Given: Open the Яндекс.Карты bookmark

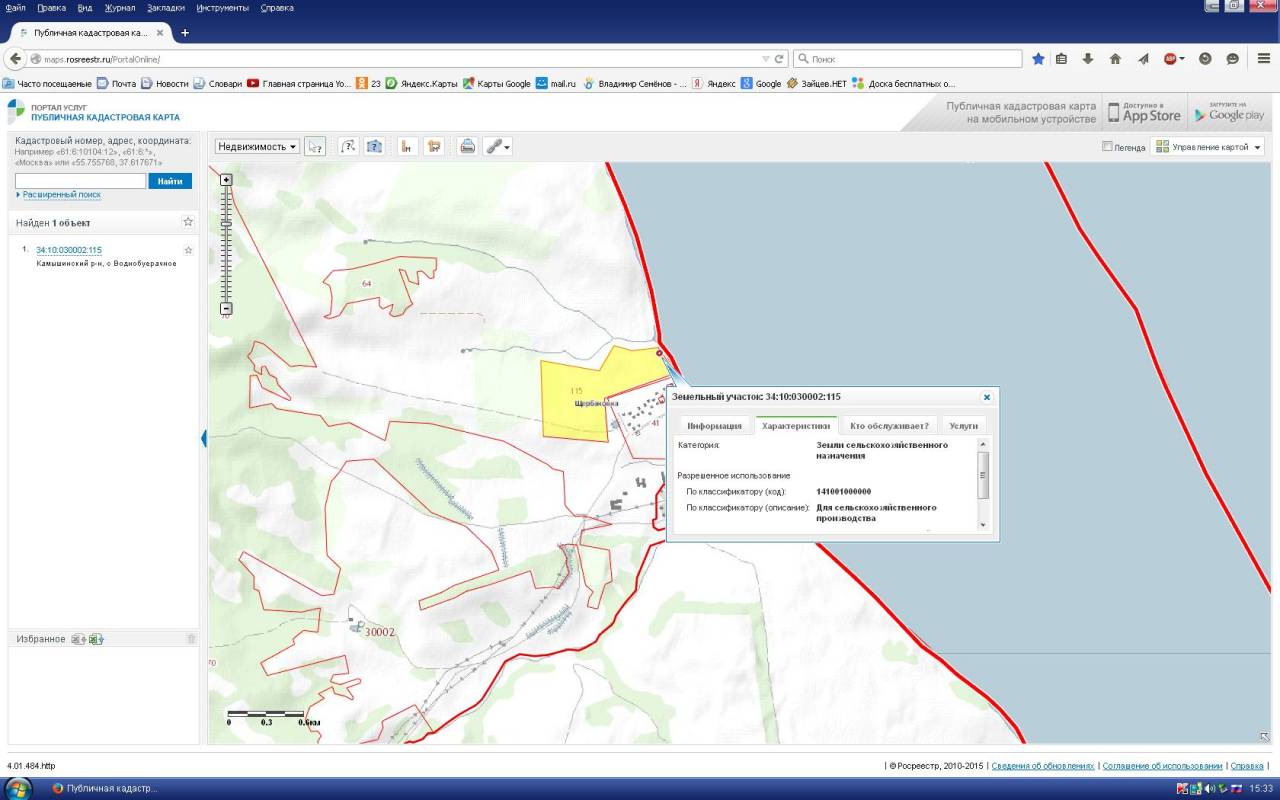Looking at the screenshot, I should pyautogui.click(x=421, y=84).
